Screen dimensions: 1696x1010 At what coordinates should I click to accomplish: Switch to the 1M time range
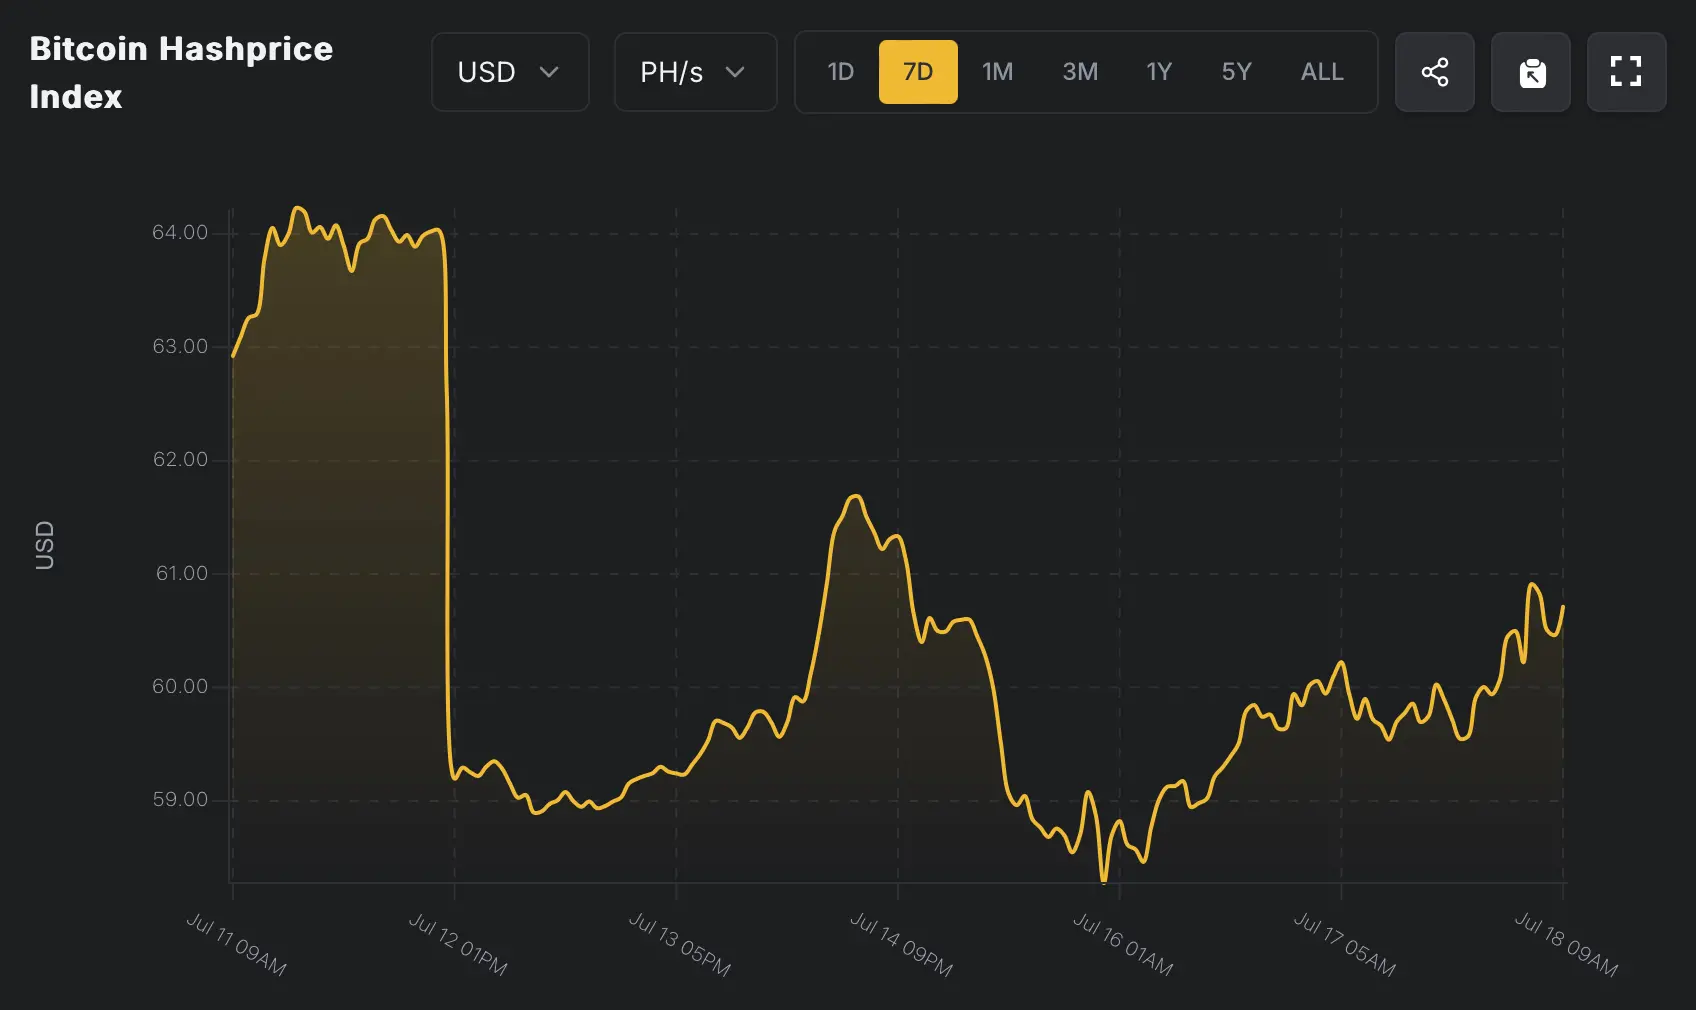pos(997,72)
